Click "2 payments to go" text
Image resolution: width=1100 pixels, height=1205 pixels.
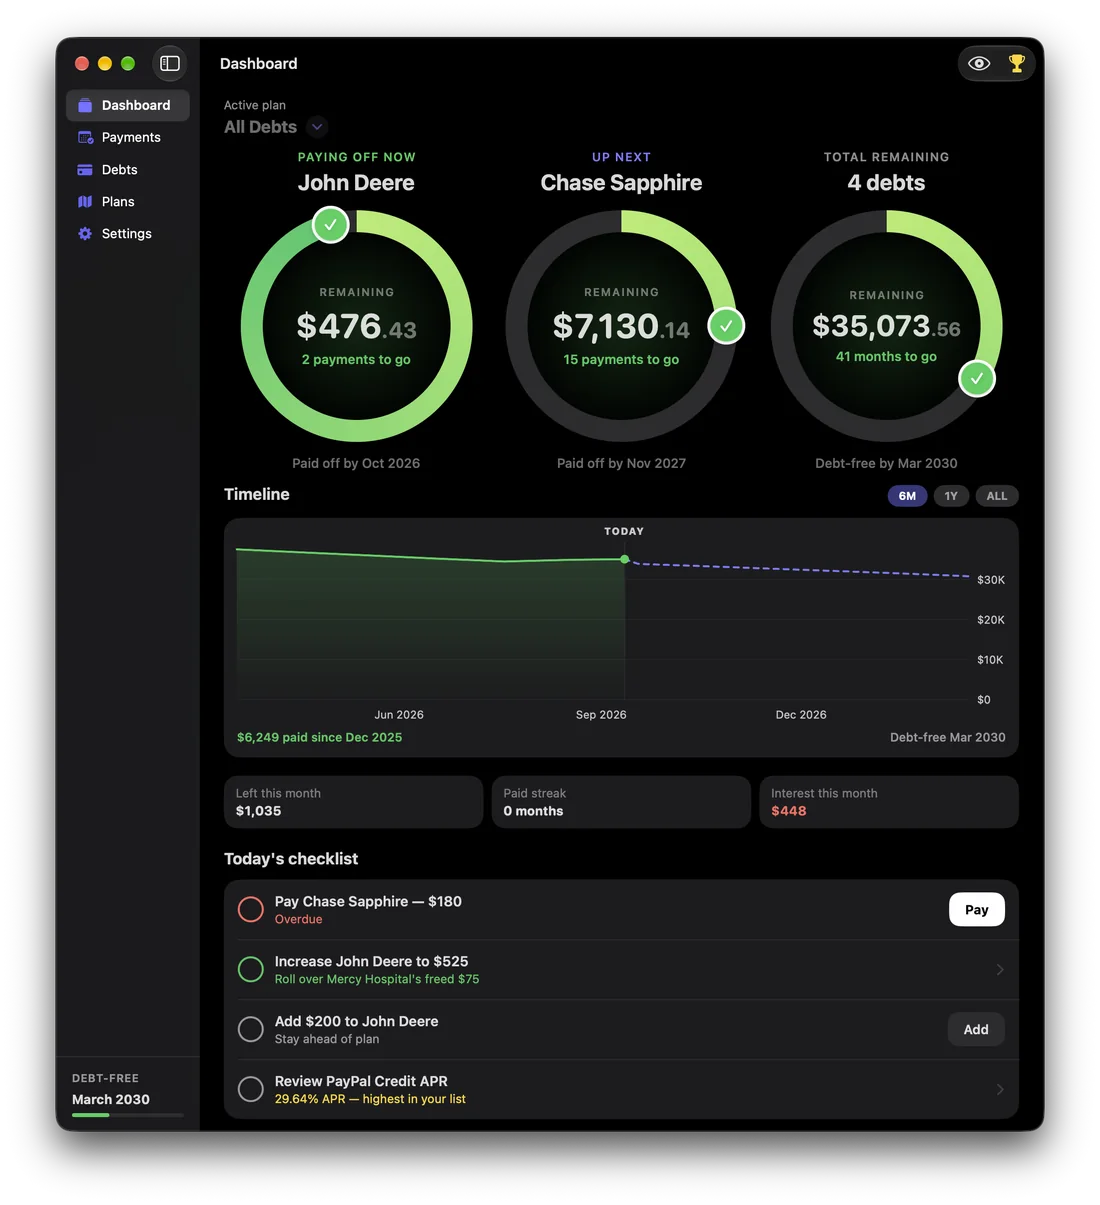point(356,359)
